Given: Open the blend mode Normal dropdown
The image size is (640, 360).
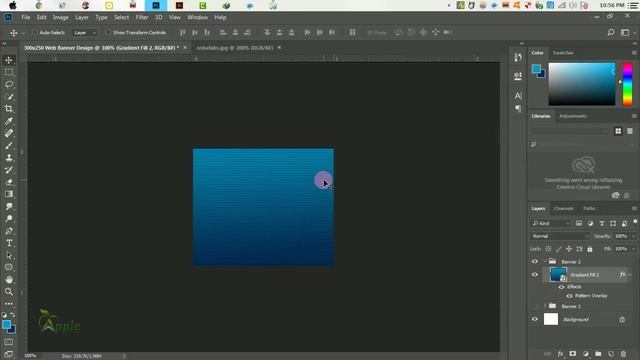Looking at the screenshot, I should point(560,236).
